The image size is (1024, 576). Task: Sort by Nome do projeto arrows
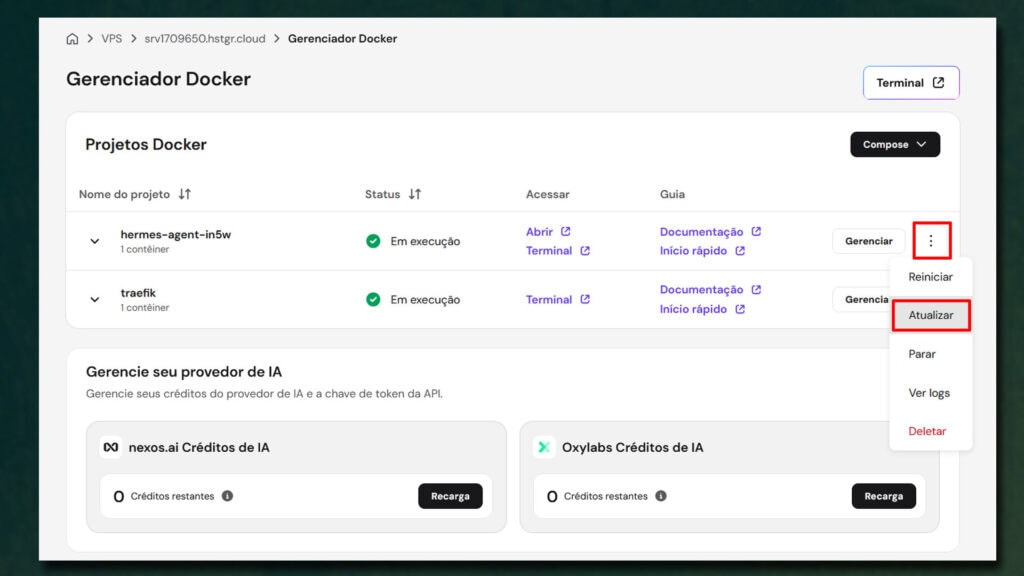[x=185, y=194]
